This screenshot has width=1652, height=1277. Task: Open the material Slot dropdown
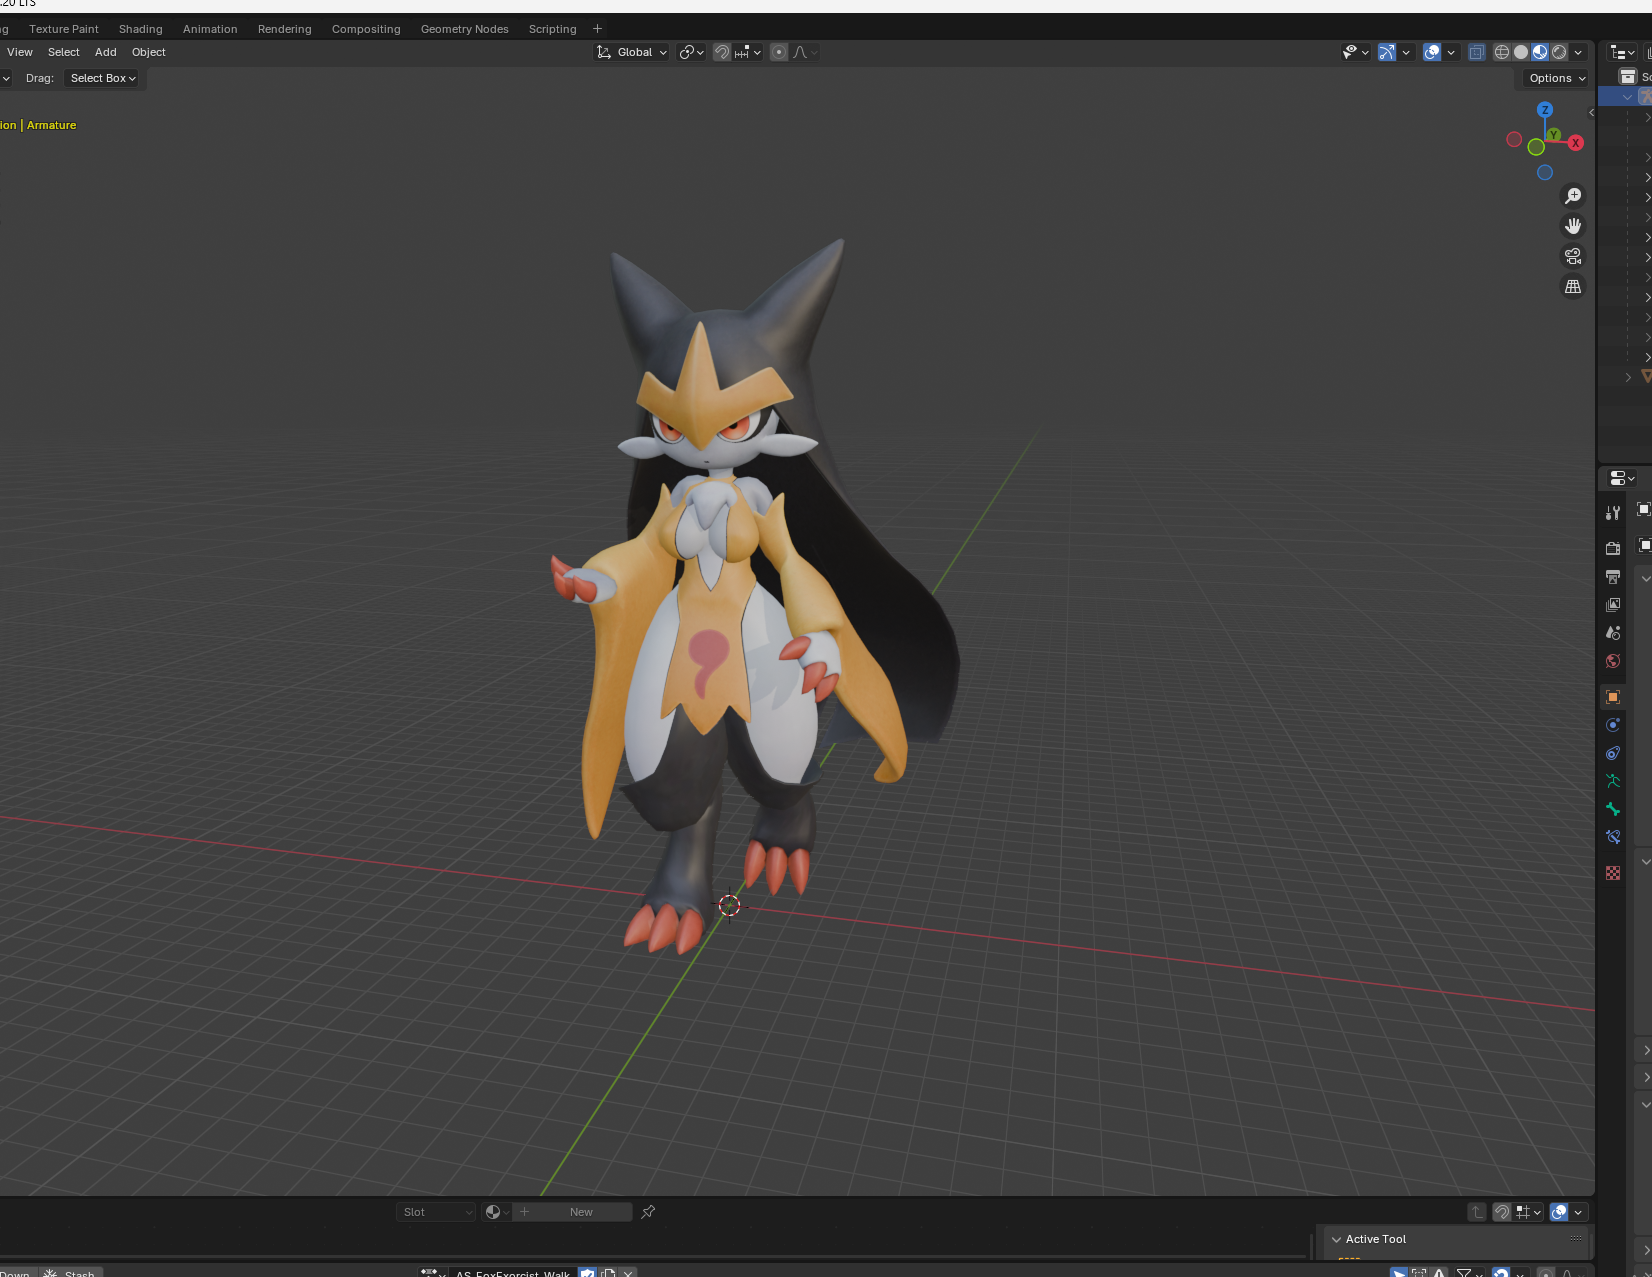436,1212
